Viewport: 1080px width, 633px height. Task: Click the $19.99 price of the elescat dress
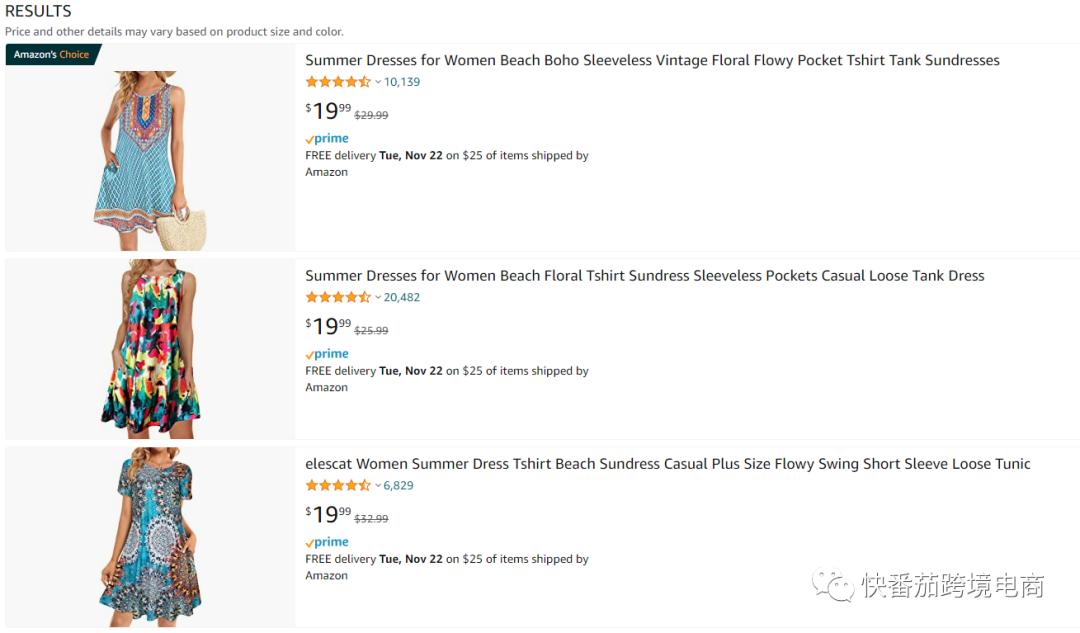pyautogui.click(x=328, y=515)
